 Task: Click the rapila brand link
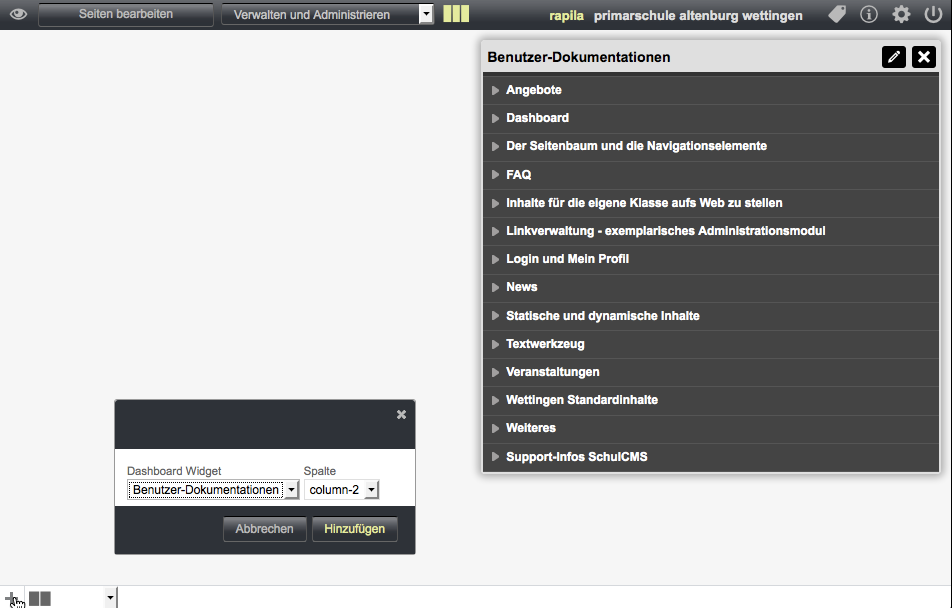(x=566, y=16)
